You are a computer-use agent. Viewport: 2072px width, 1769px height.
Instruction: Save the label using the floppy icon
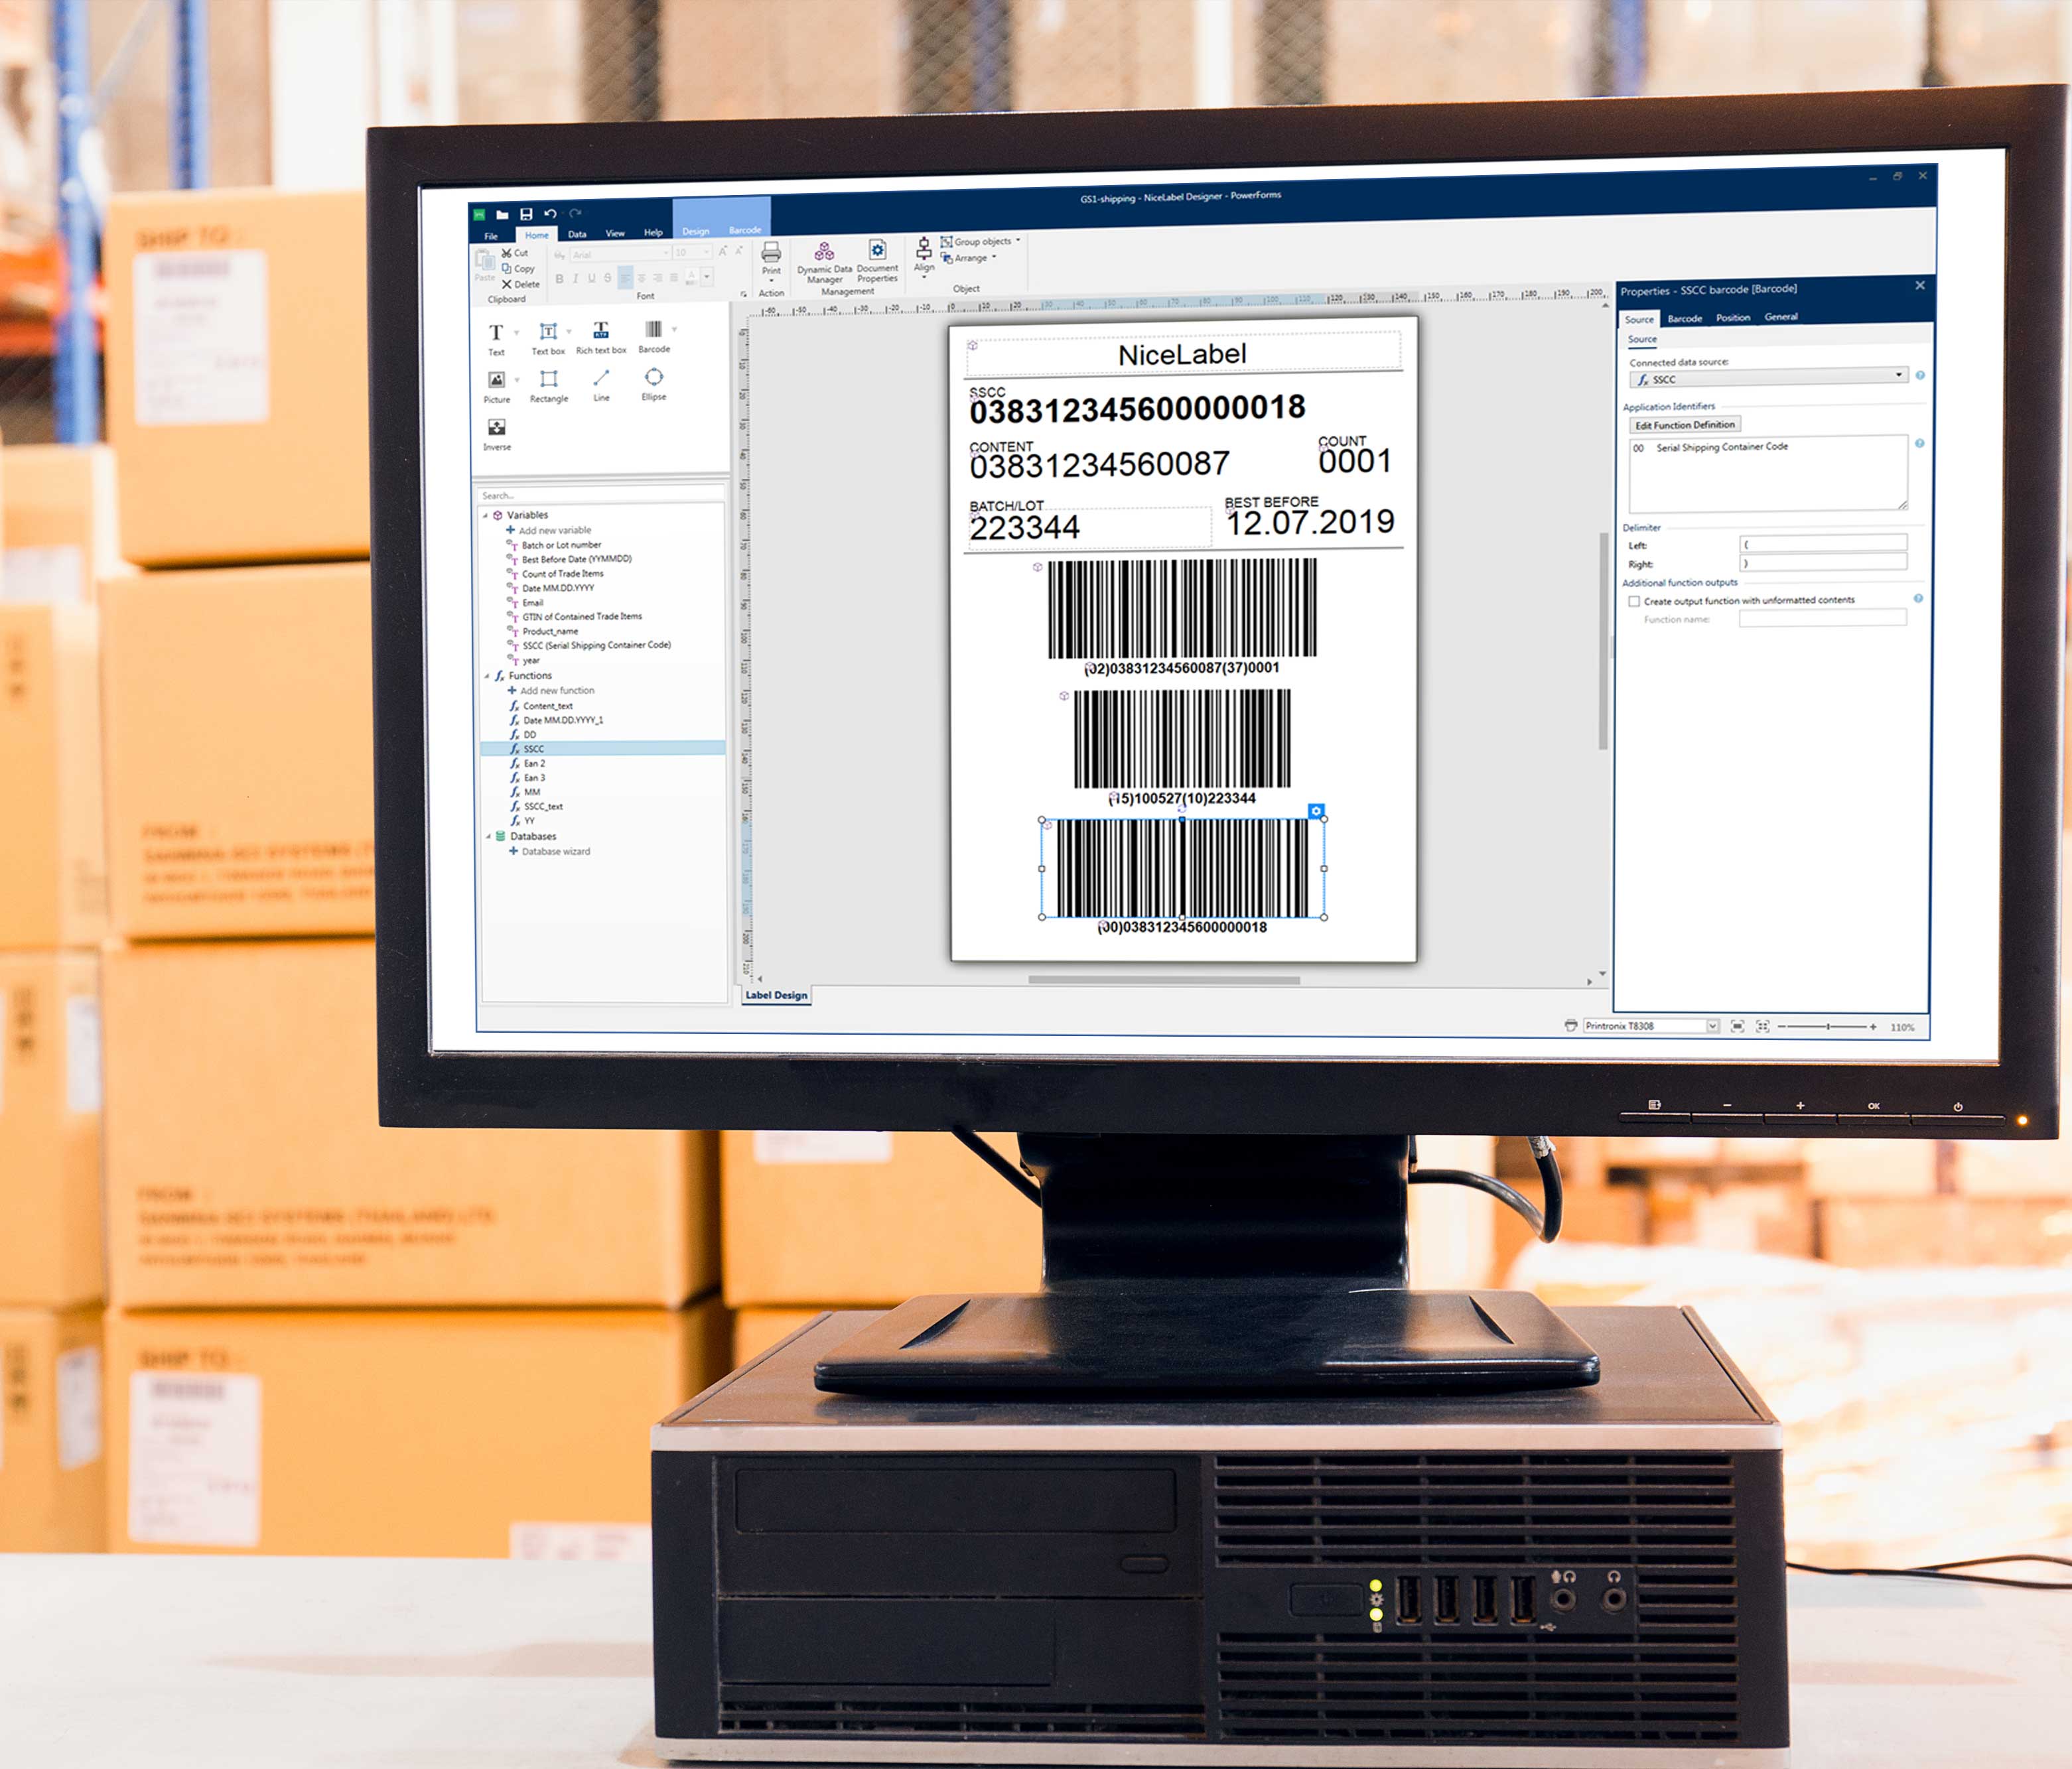pos(526,214)
